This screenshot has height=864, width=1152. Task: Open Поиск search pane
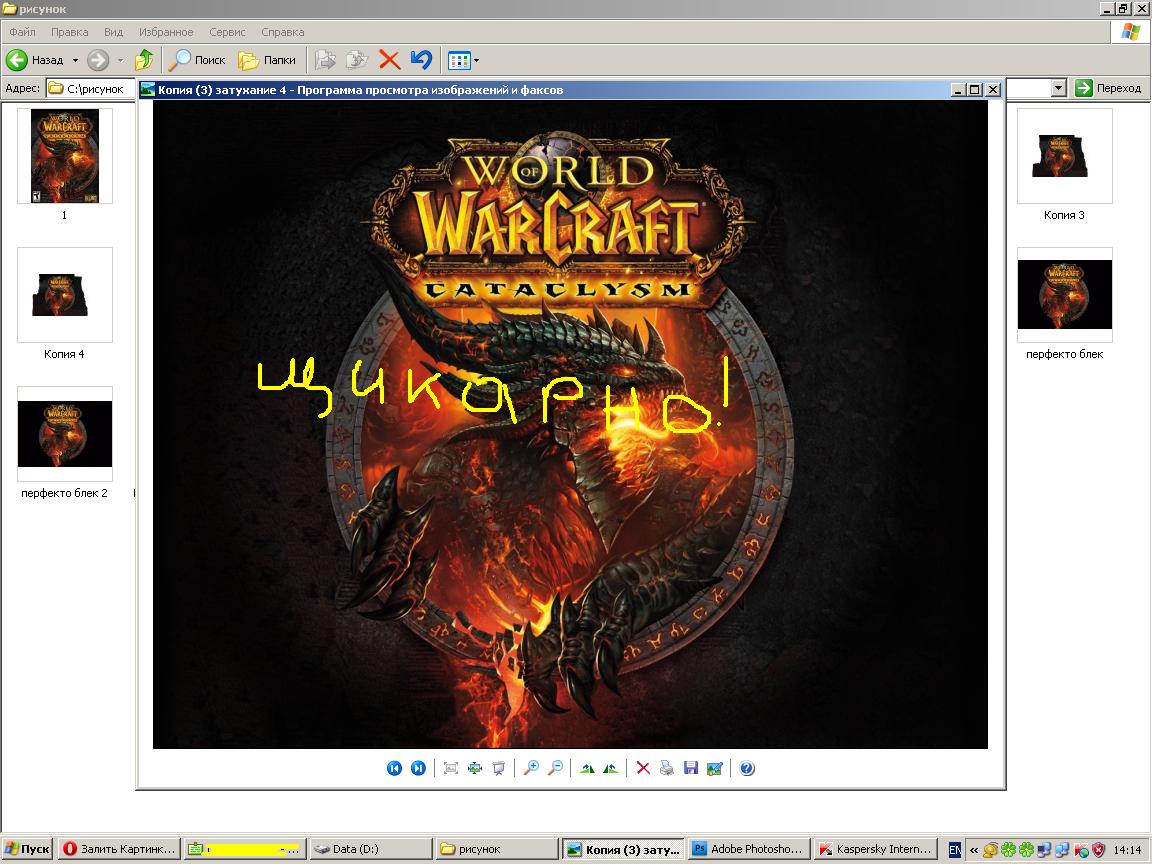(x=196, y=60)
